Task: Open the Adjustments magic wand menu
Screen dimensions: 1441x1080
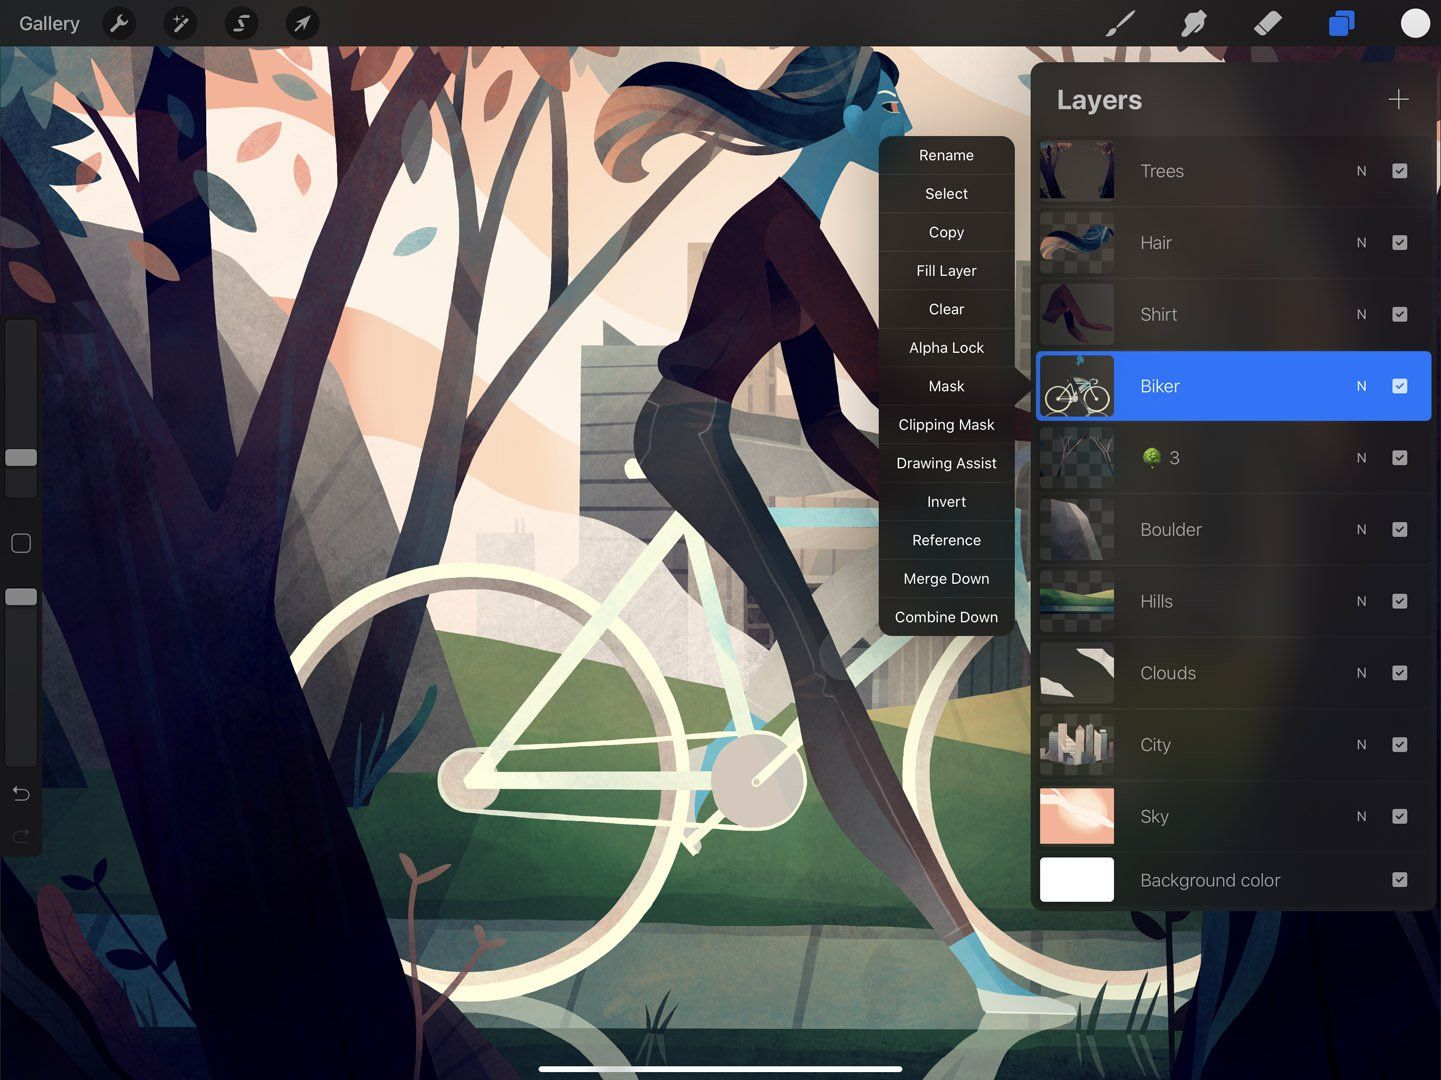Action: (180, 23)
